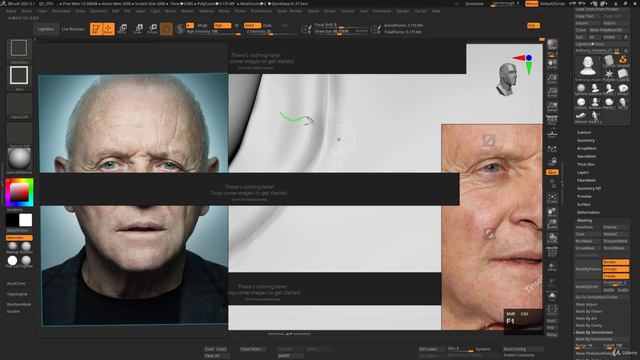The width and height of the screenshot is (640, 360).
Task: Expand the Surface section
Action: click(584, 204)
